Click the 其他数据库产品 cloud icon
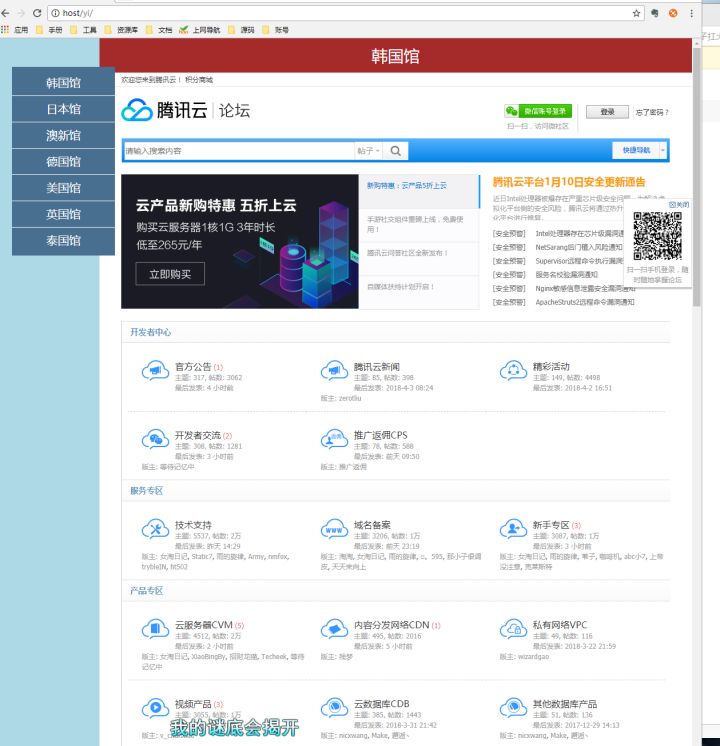 pyautogui.click(x=513, y=708)
